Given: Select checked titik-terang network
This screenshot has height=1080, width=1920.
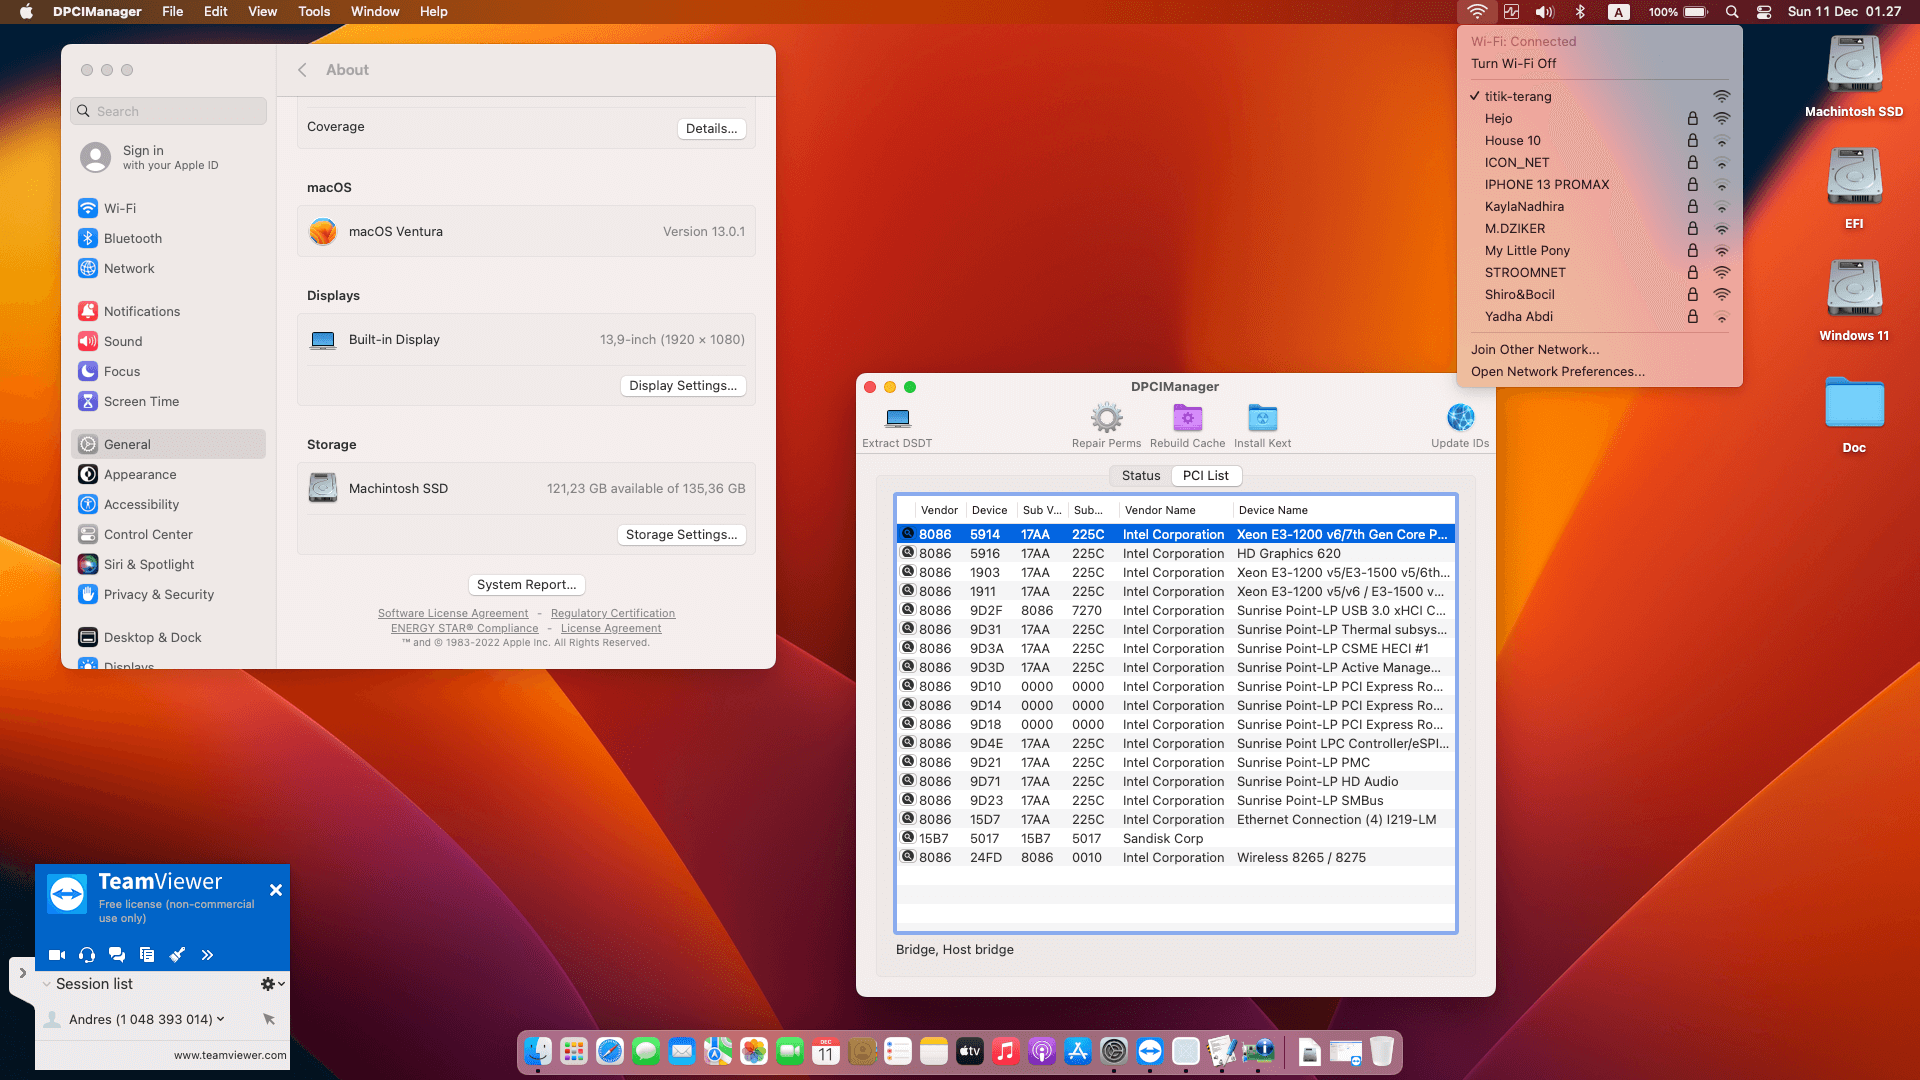Looking at the screenshot, I should (x=1600, y=96).
